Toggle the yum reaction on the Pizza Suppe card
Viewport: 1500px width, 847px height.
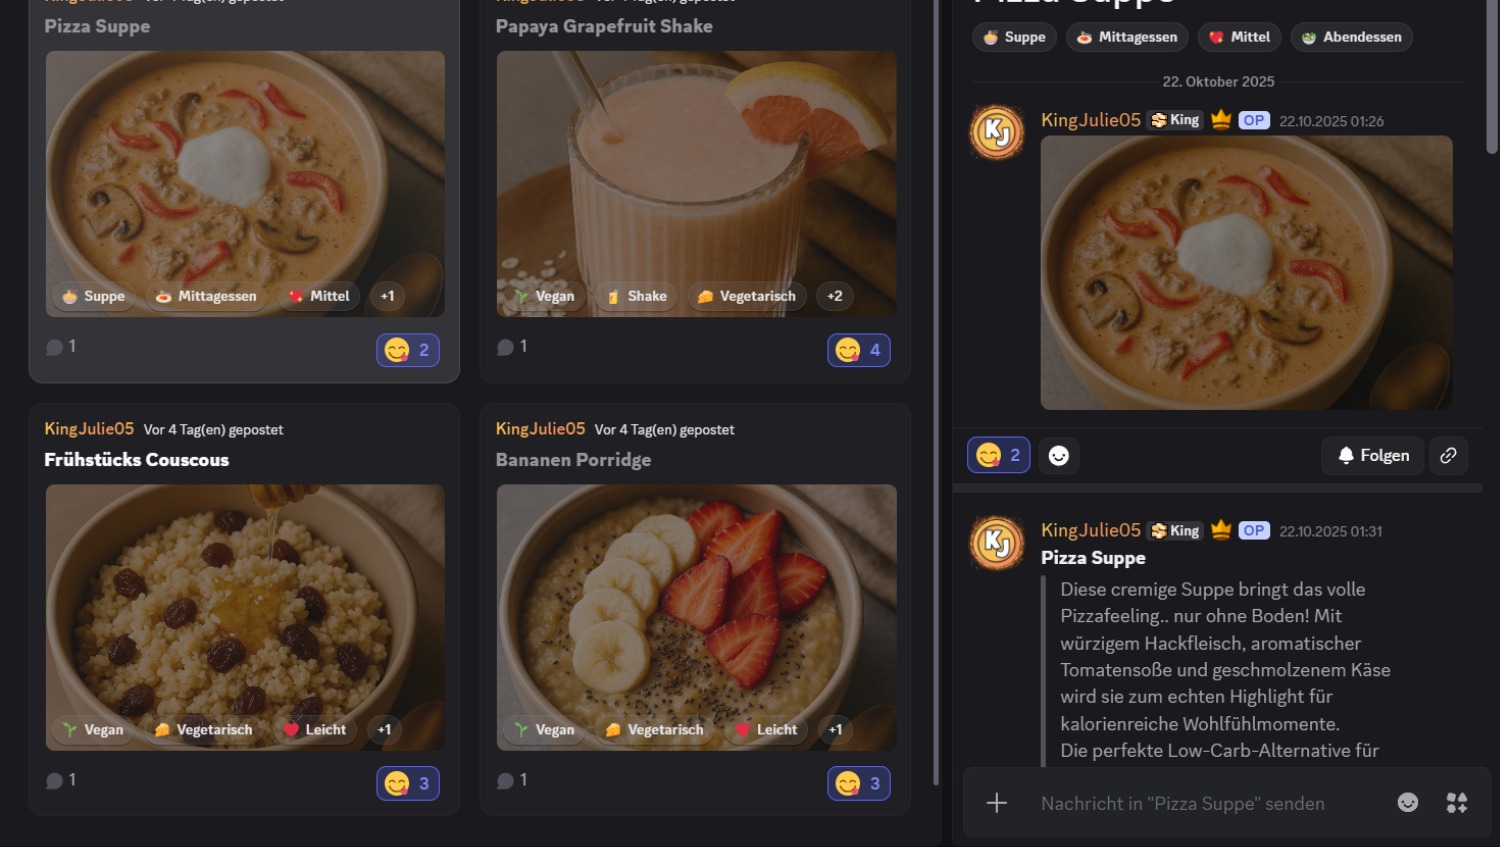(x=408, y=350)
